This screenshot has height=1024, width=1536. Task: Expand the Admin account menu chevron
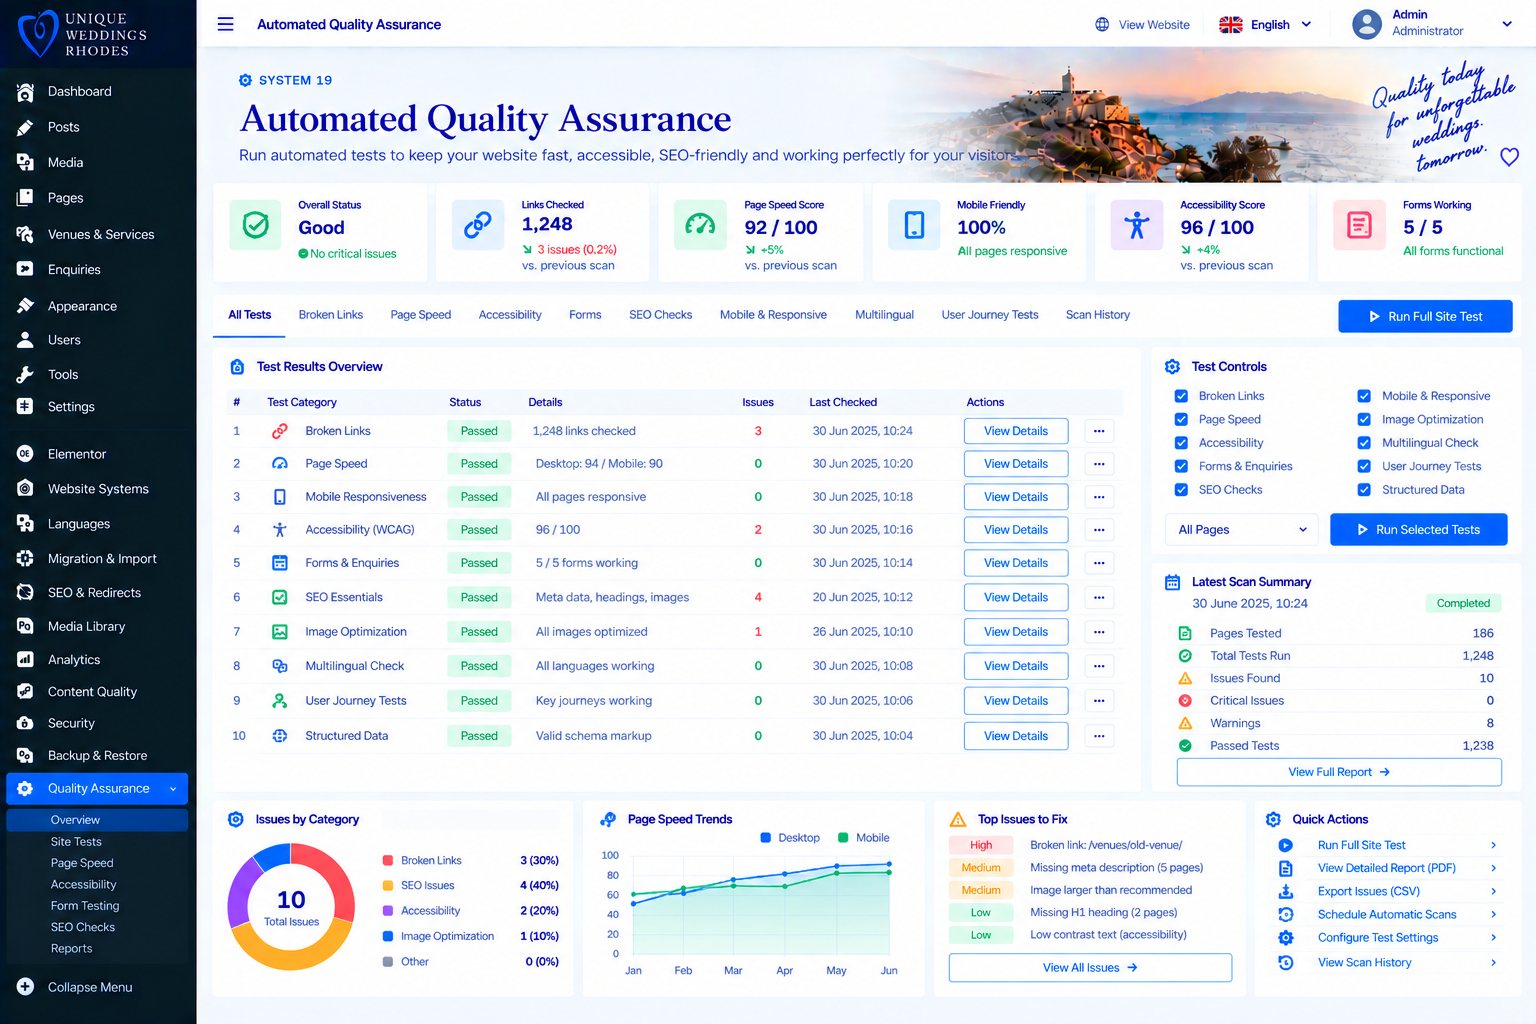click(x=1507, y=24)
